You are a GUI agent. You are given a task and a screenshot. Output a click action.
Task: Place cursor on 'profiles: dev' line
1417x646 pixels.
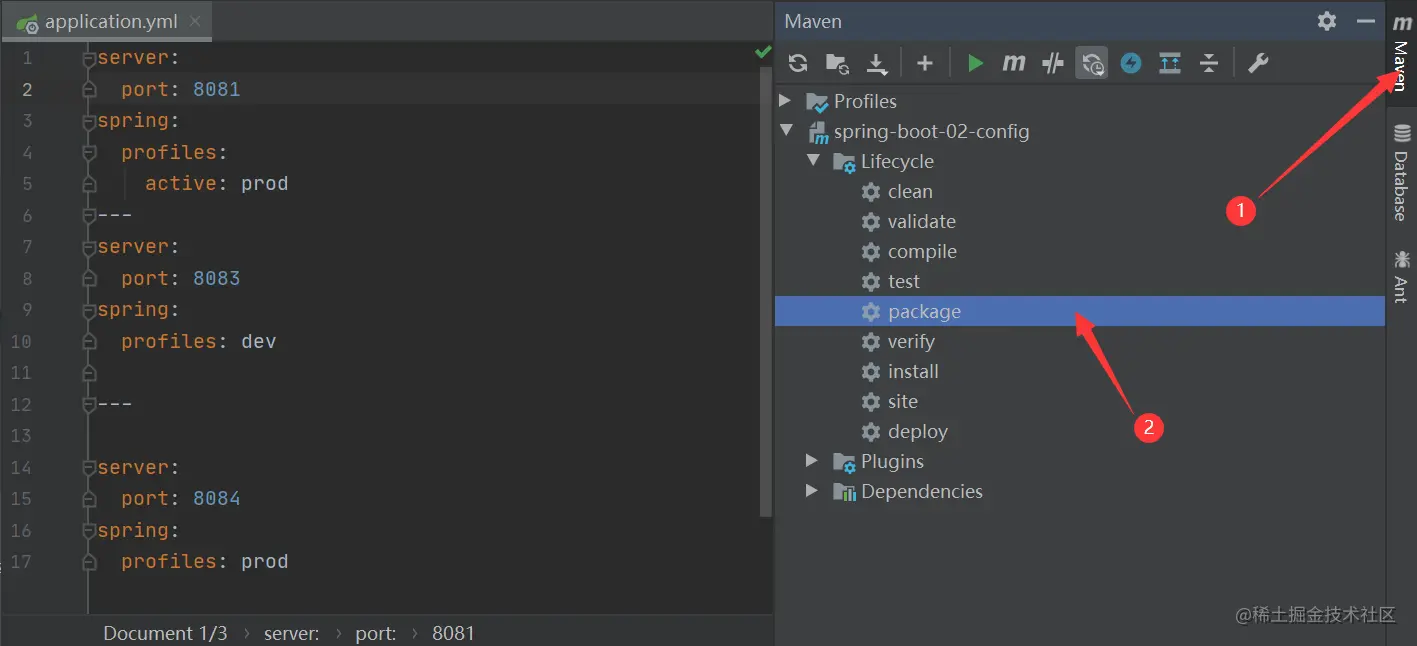coord(199,342)
